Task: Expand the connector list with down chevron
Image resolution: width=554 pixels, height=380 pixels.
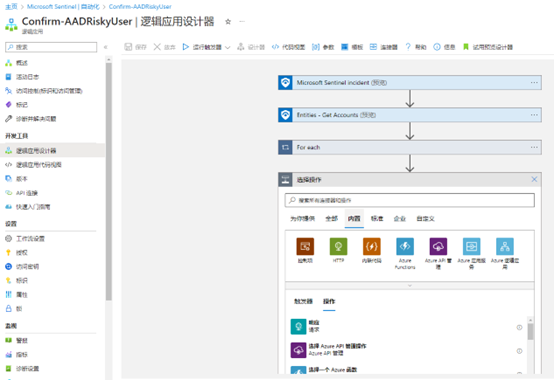Action: coord(410,285)
